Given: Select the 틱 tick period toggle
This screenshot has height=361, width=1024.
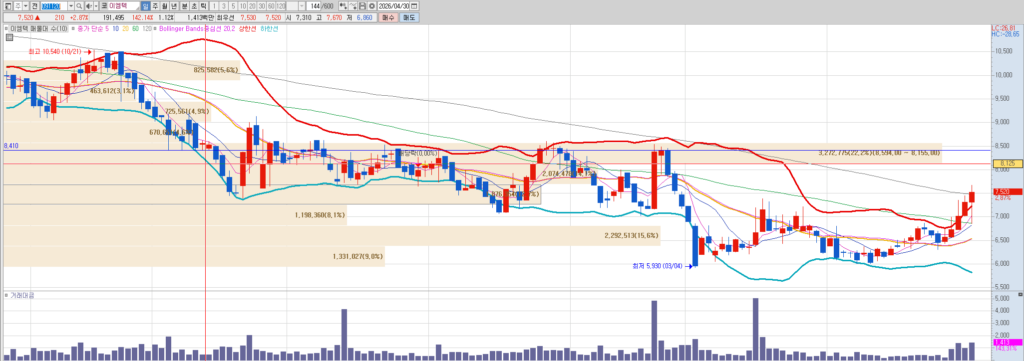Looking at the screenshot, I should (203, 6).
